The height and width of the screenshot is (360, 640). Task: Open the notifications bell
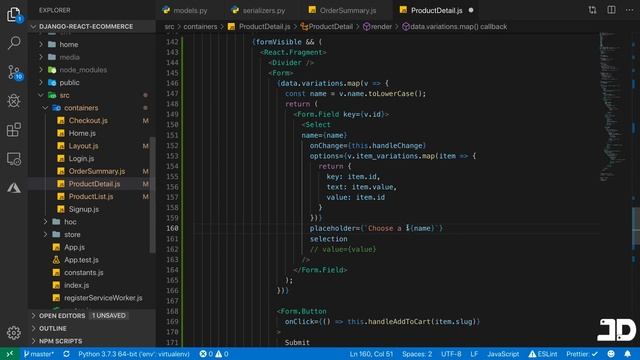pyautogui.click(x=627, y=354)
